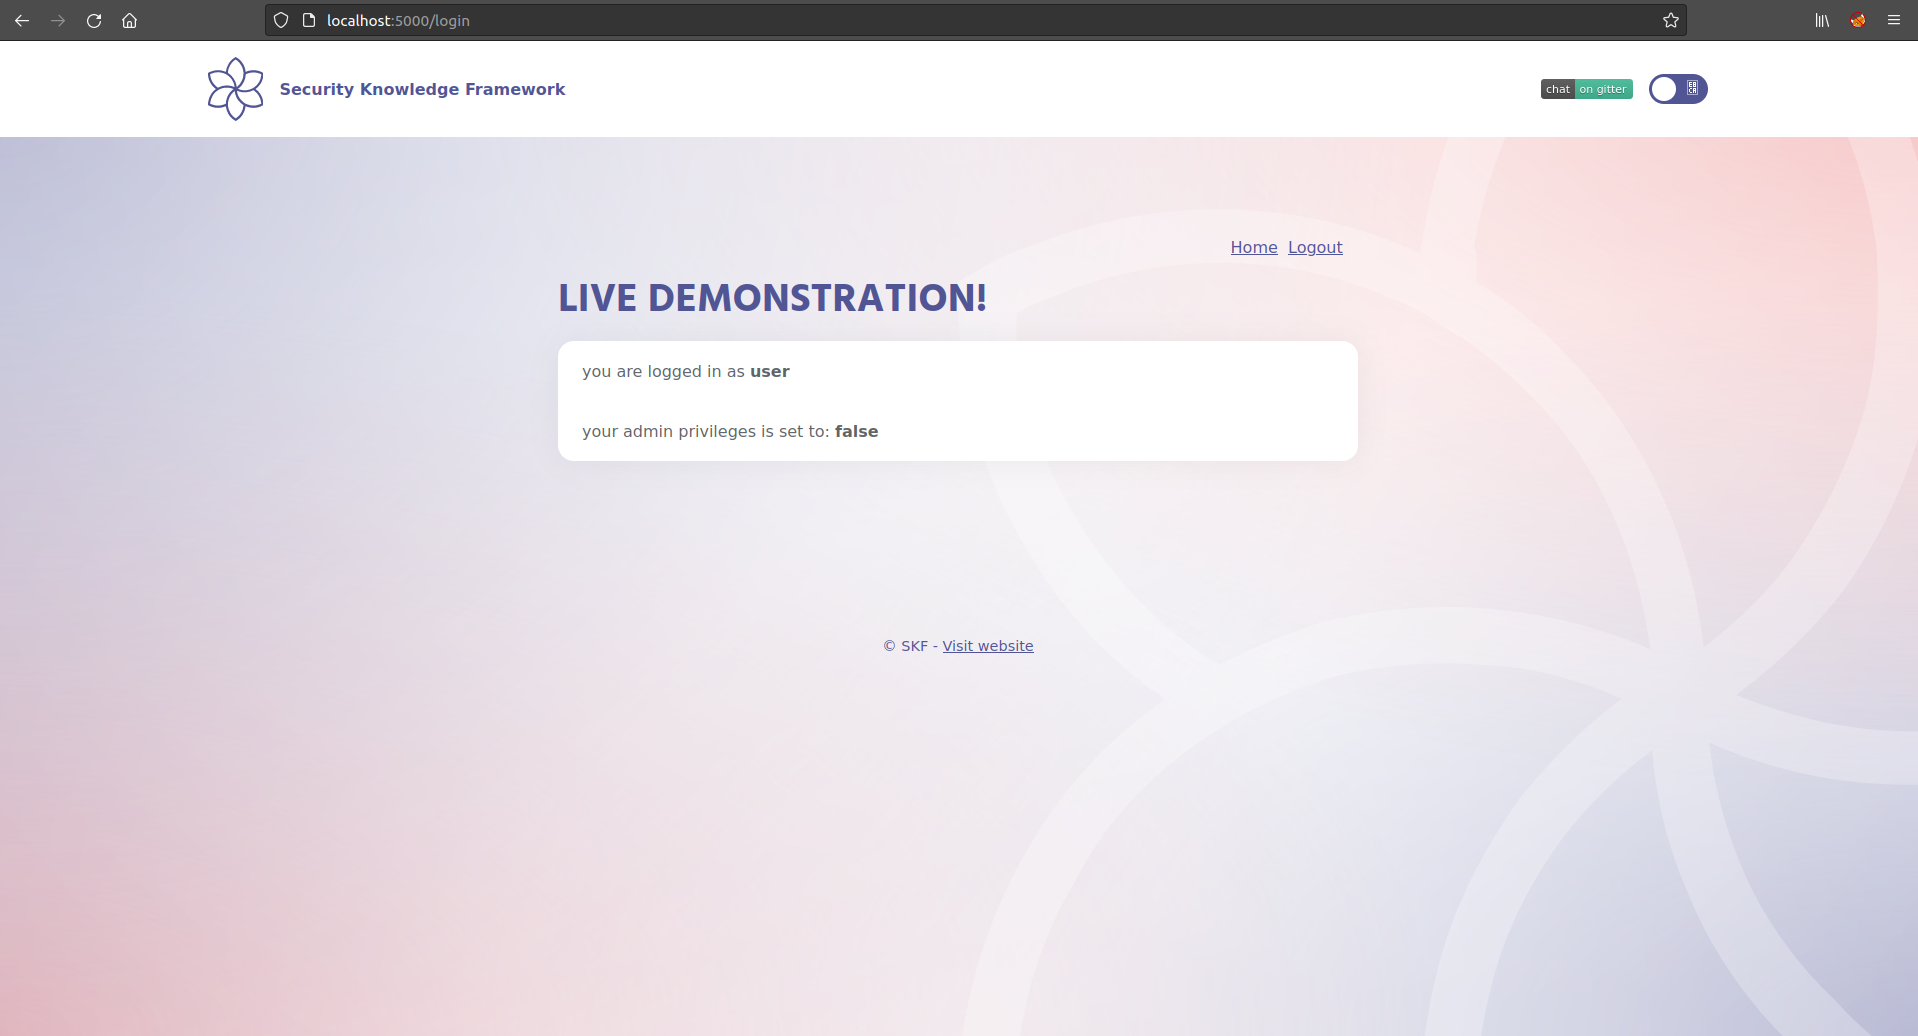Go to the Home link

coord(1254,247)
